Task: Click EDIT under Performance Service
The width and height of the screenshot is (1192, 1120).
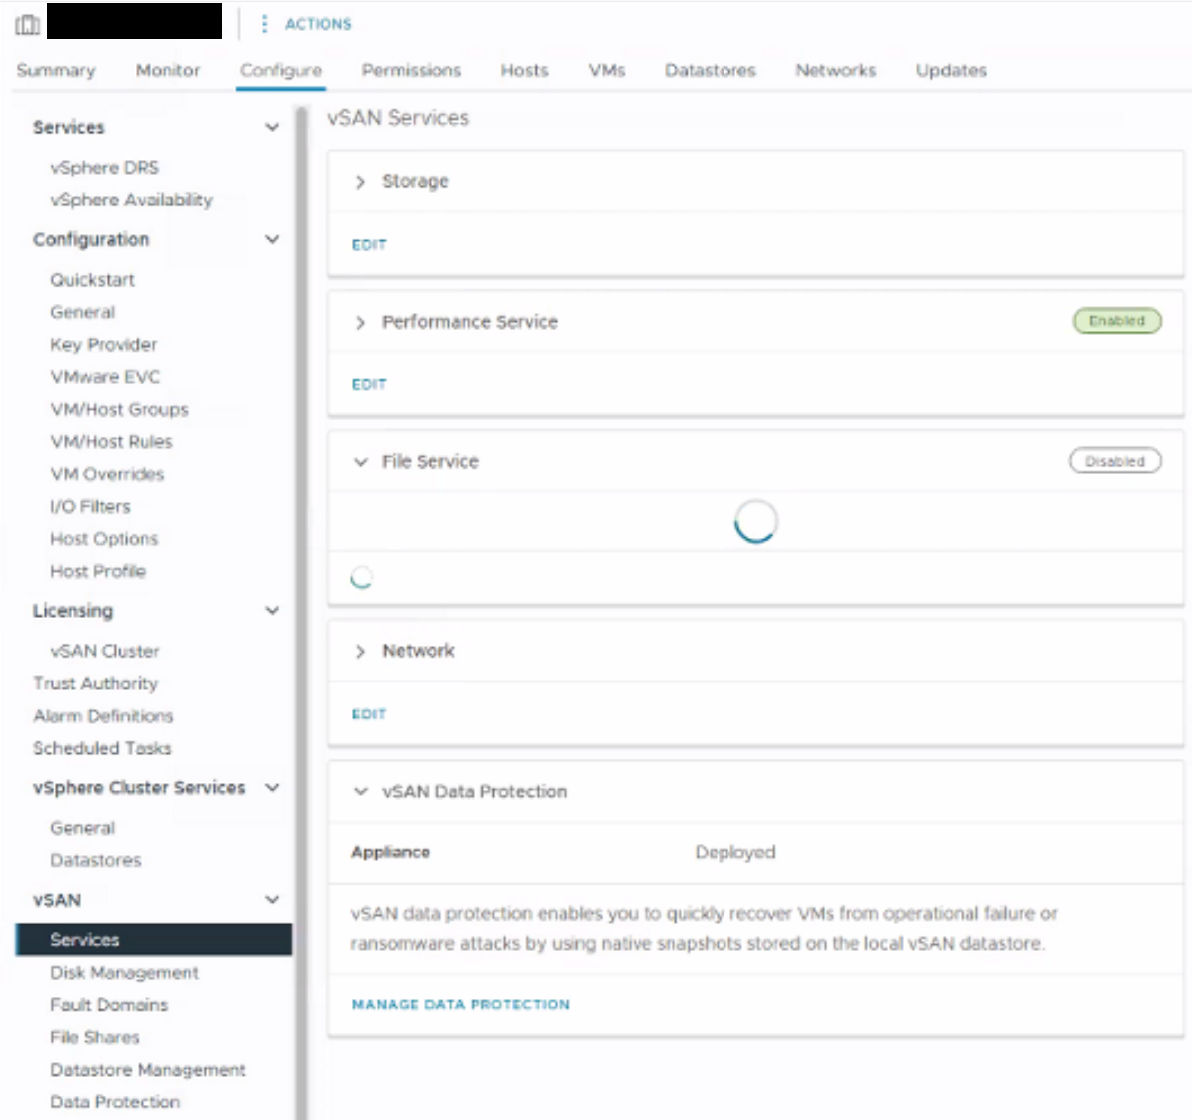Action: [x=369, y=385]
